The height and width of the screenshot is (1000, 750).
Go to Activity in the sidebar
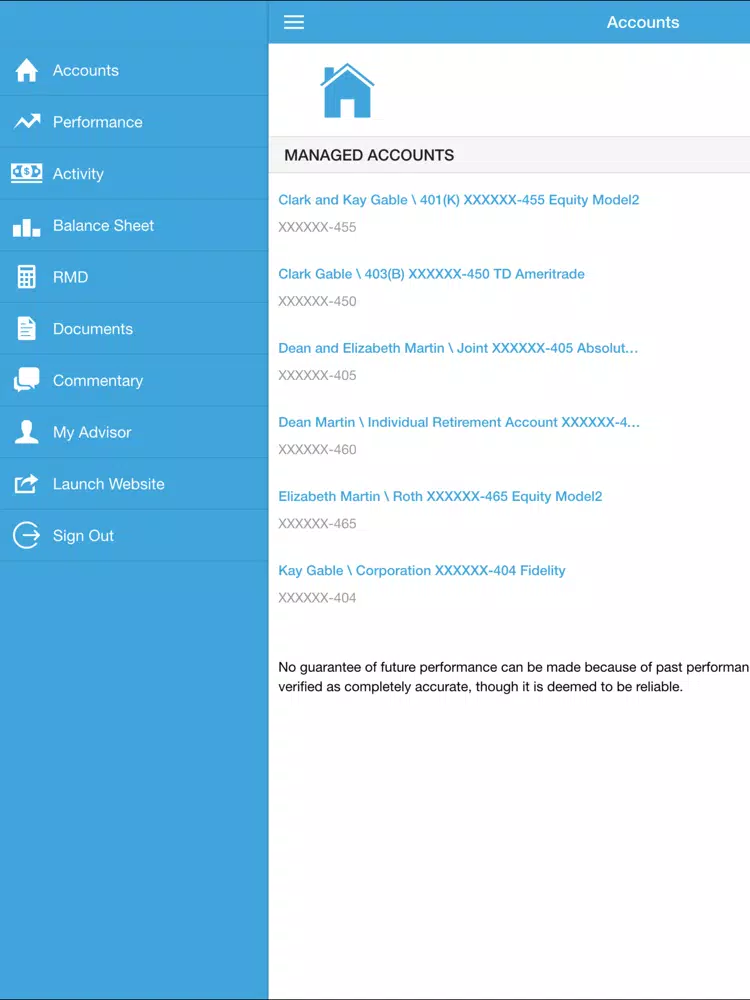coord(134,173)
